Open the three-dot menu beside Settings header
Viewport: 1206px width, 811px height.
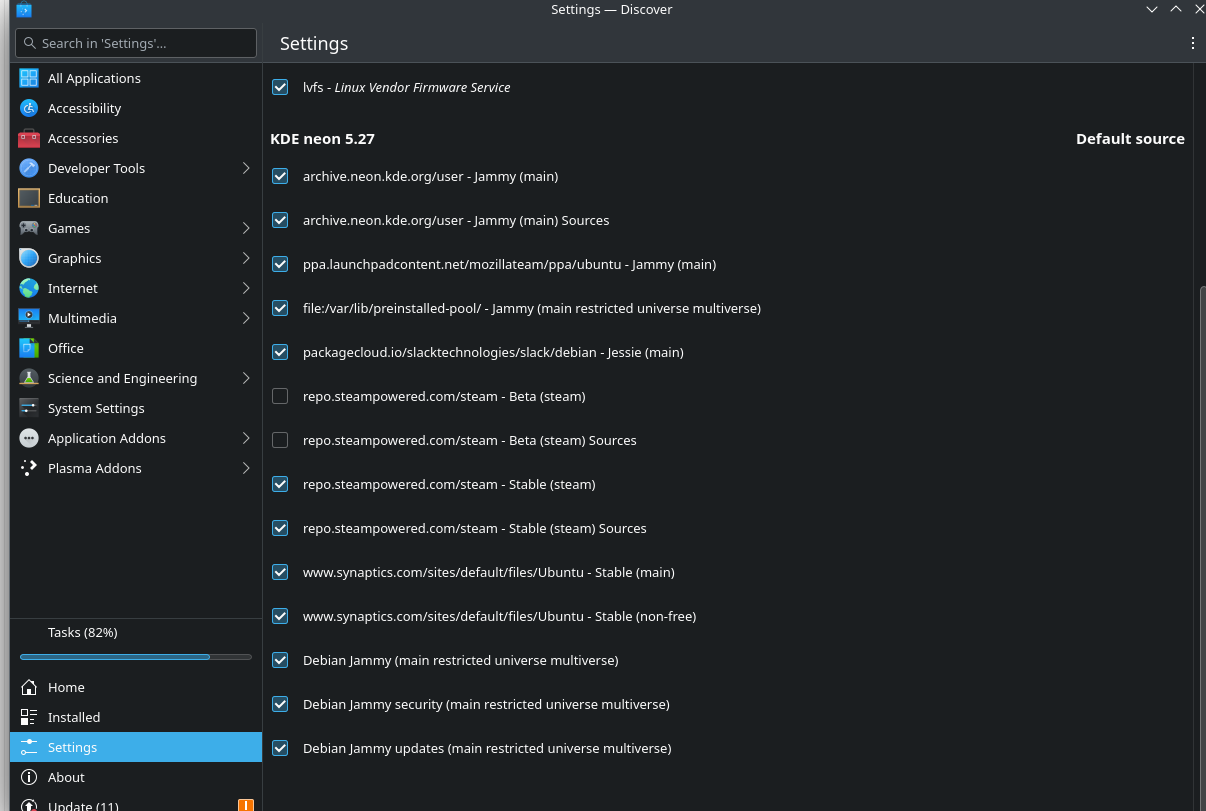pos(1192,43)
